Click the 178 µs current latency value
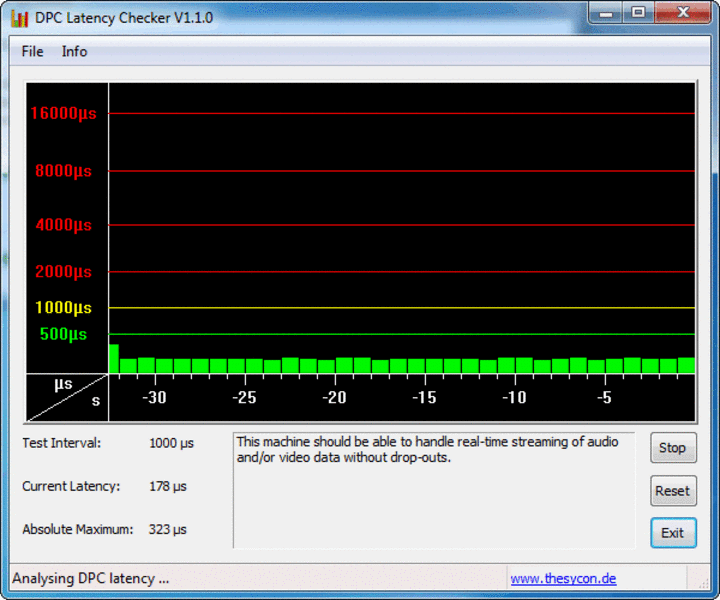Image resolution: width=720 pixels, height=600 pixels. click(168, 486)
